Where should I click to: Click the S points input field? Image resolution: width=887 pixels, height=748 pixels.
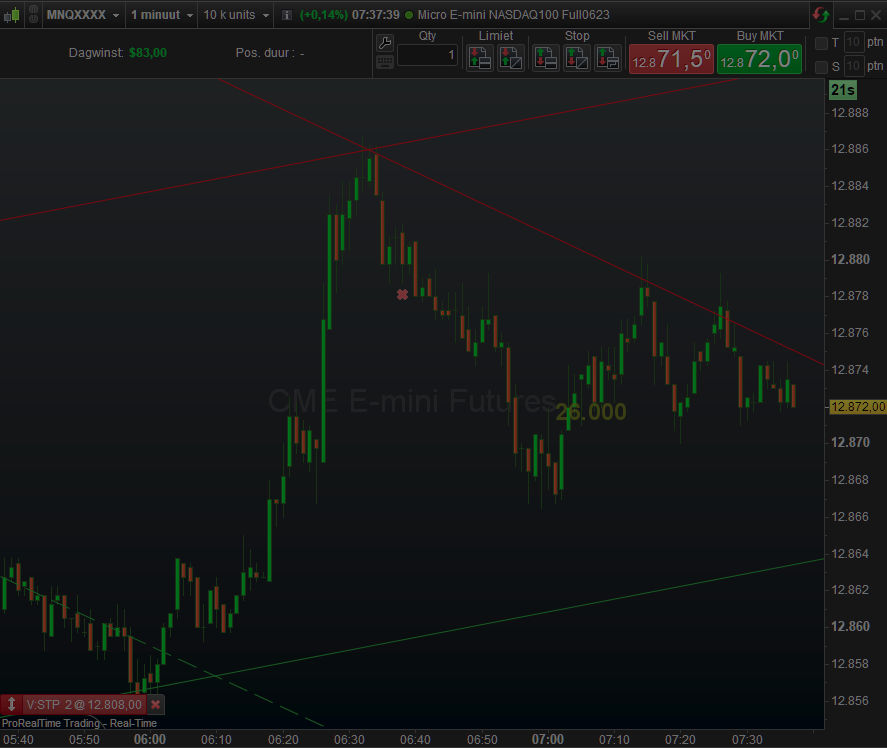coord(853,66)
